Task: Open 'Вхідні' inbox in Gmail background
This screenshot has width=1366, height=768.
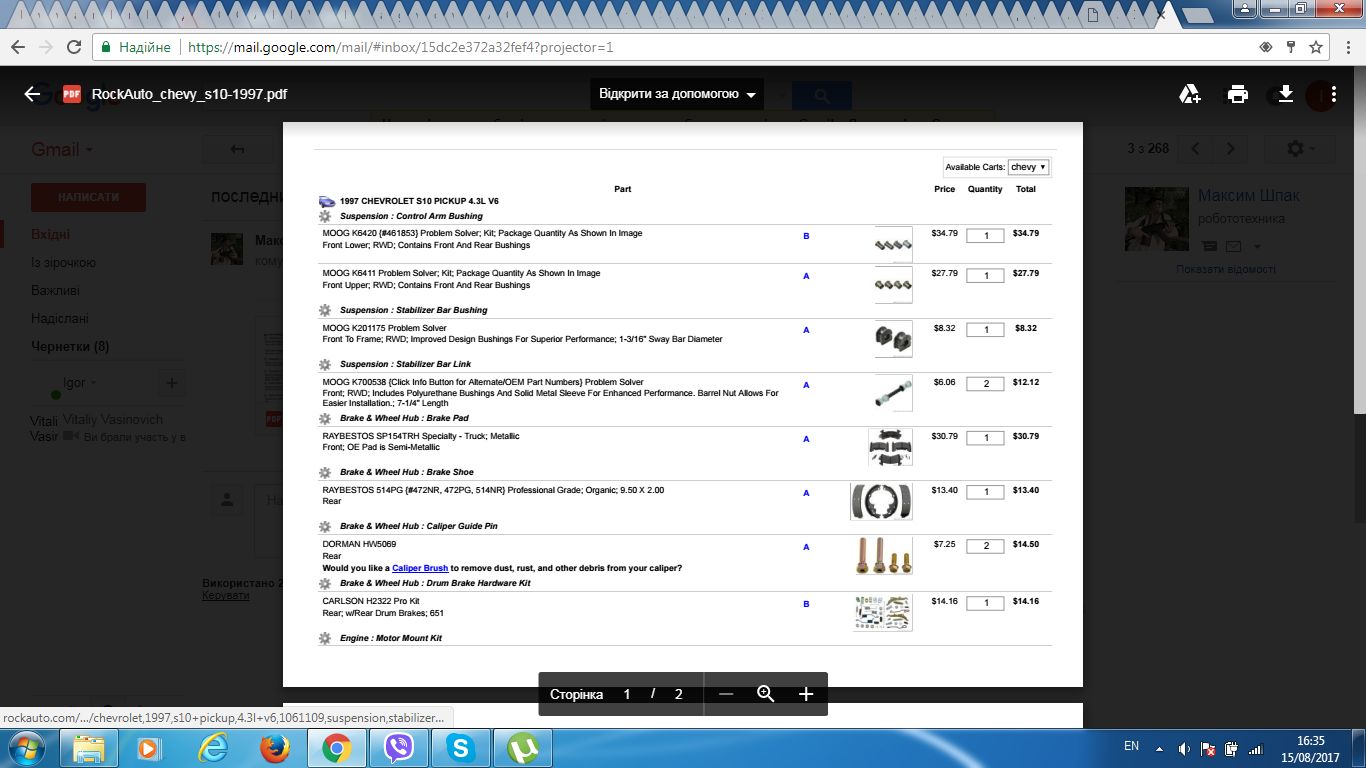Action: click(50, 234)
